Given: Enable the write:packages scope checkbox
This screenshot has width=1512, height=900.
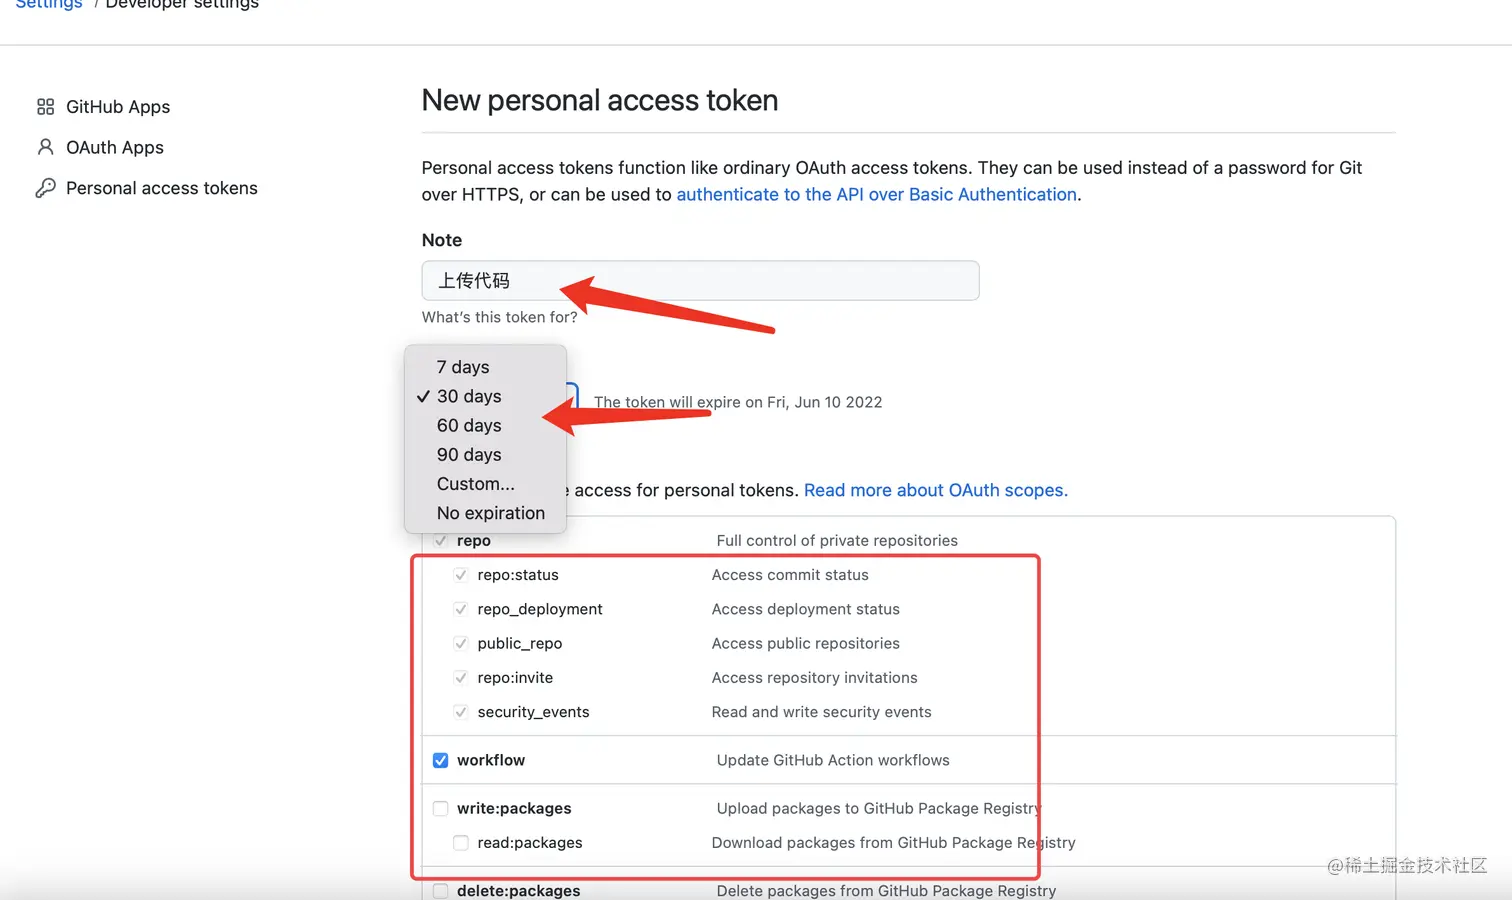Looking at the screenshot, I should click(440, 808).
